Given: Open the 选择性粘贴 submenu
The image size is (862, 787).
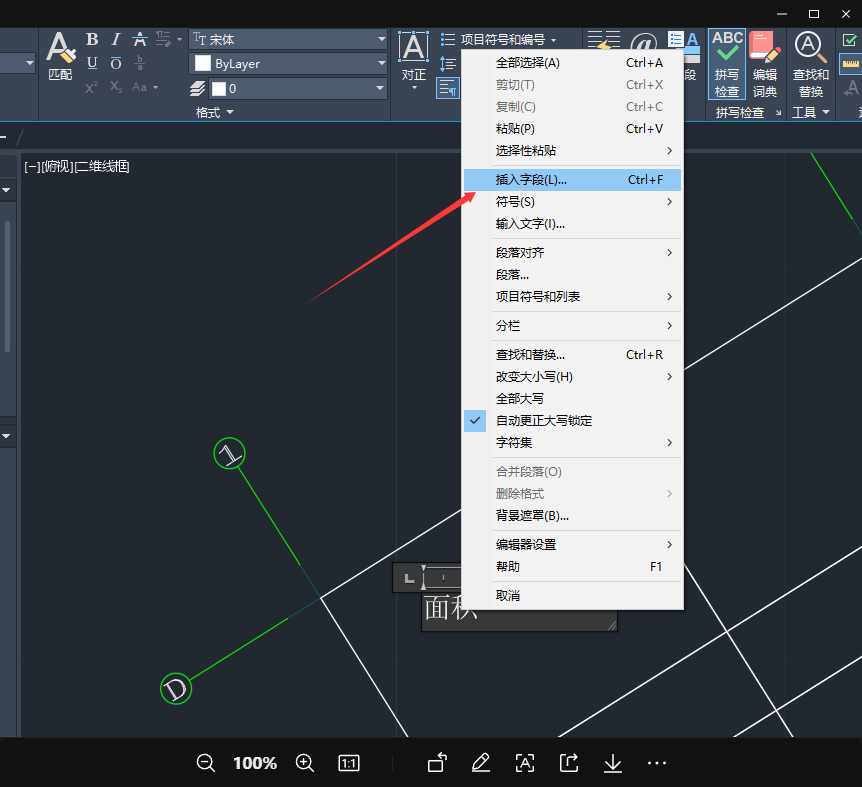Looking at the screenshot, I should point(572,151).
